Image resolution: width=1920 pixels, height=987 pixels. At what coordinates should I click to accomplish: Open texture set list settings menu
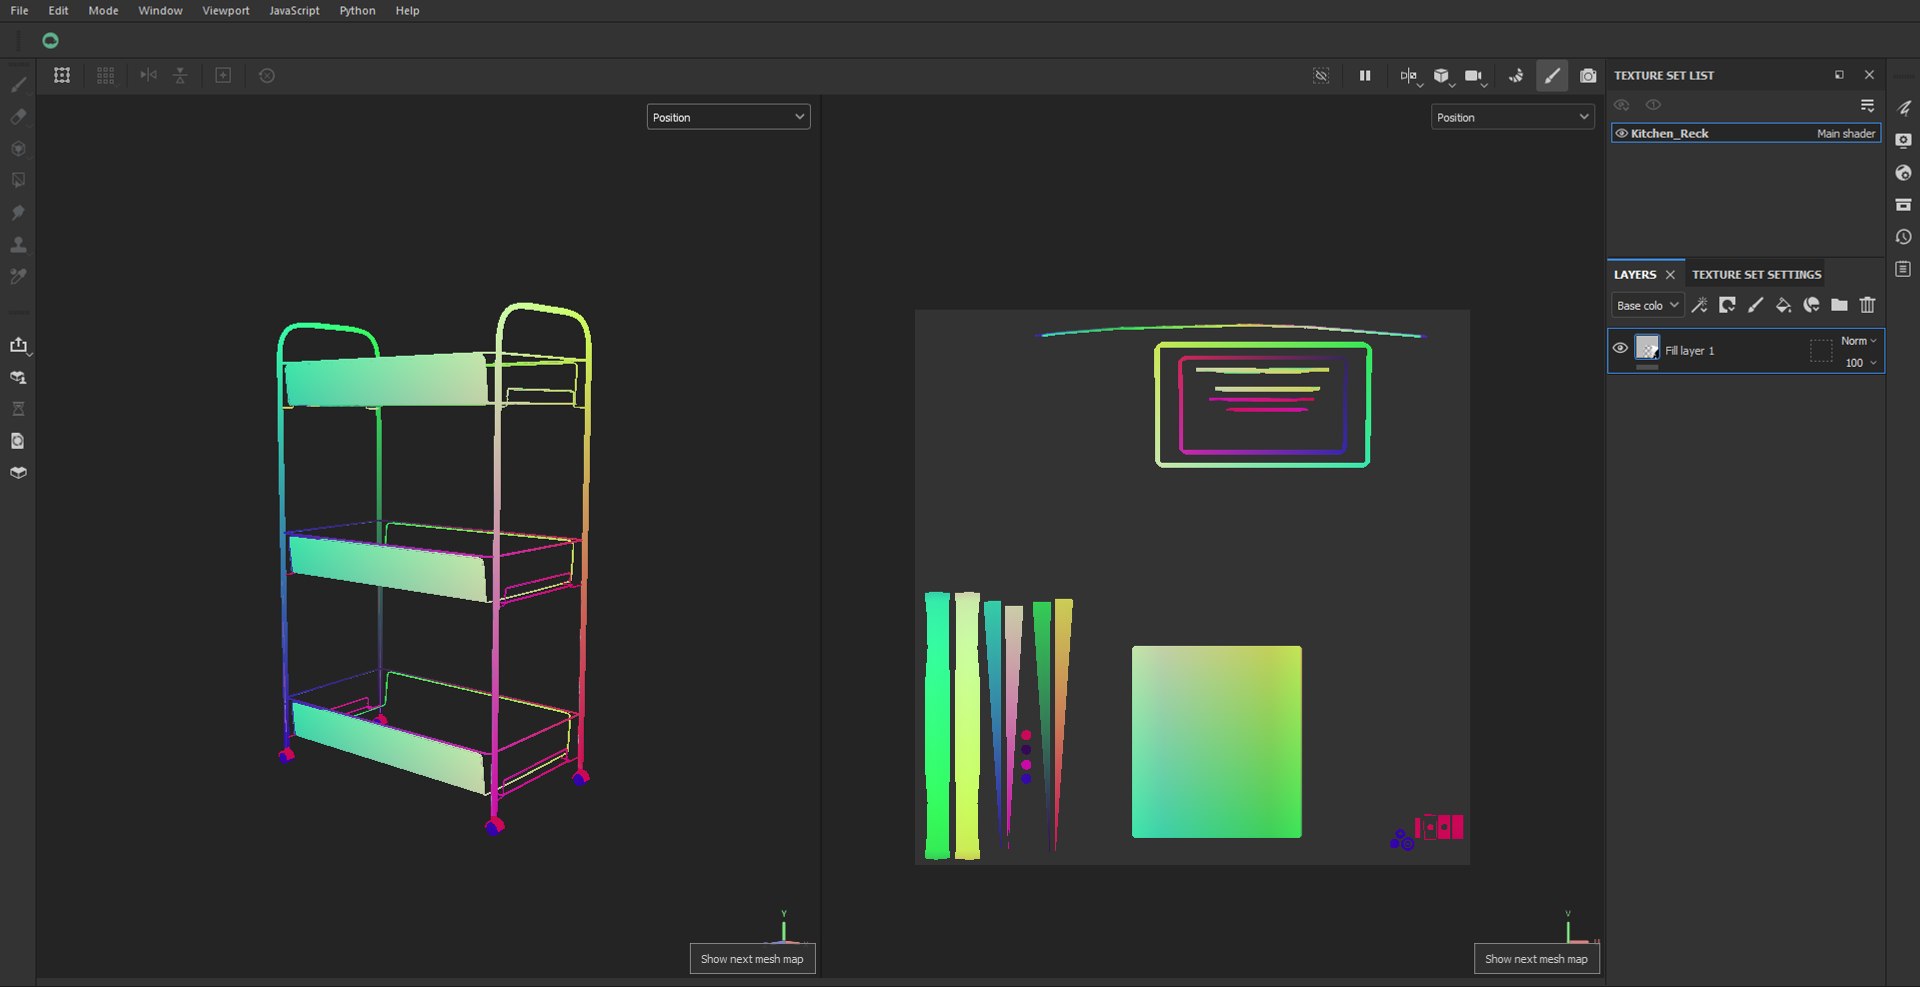coord(1867,105)
